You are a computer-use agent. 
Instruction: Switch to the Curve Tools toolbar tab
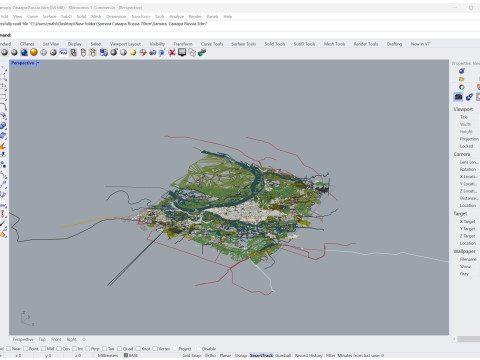[x=212, y=44]
